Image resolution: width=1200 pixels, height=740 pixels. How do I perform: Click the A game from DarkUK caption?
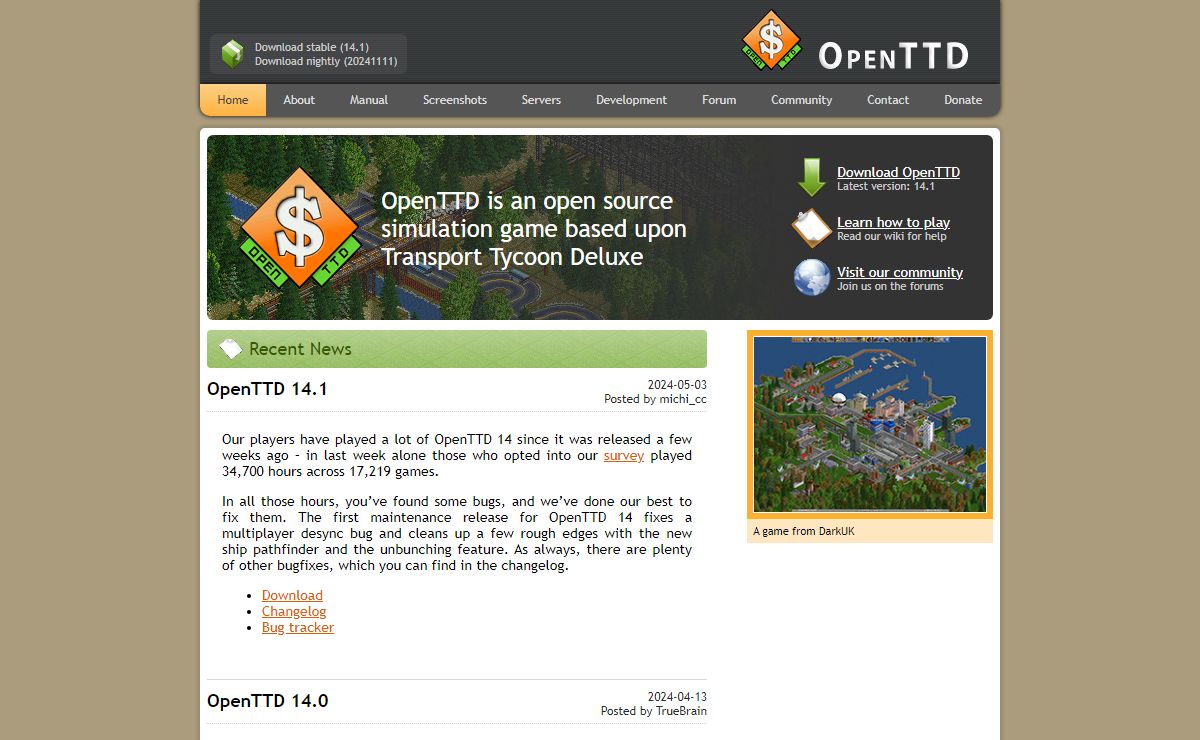tap(804, 531)
